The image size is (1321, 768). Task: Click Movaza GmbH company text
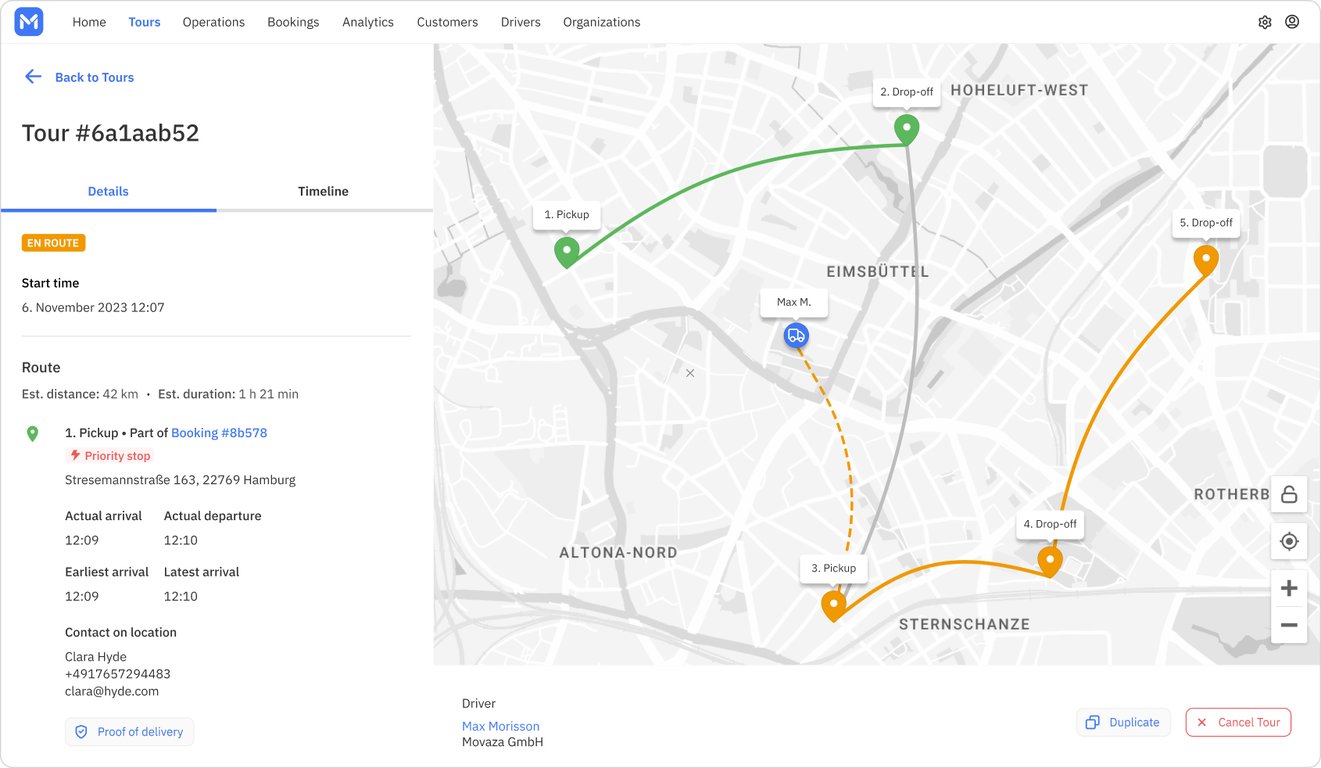(502, 742)
